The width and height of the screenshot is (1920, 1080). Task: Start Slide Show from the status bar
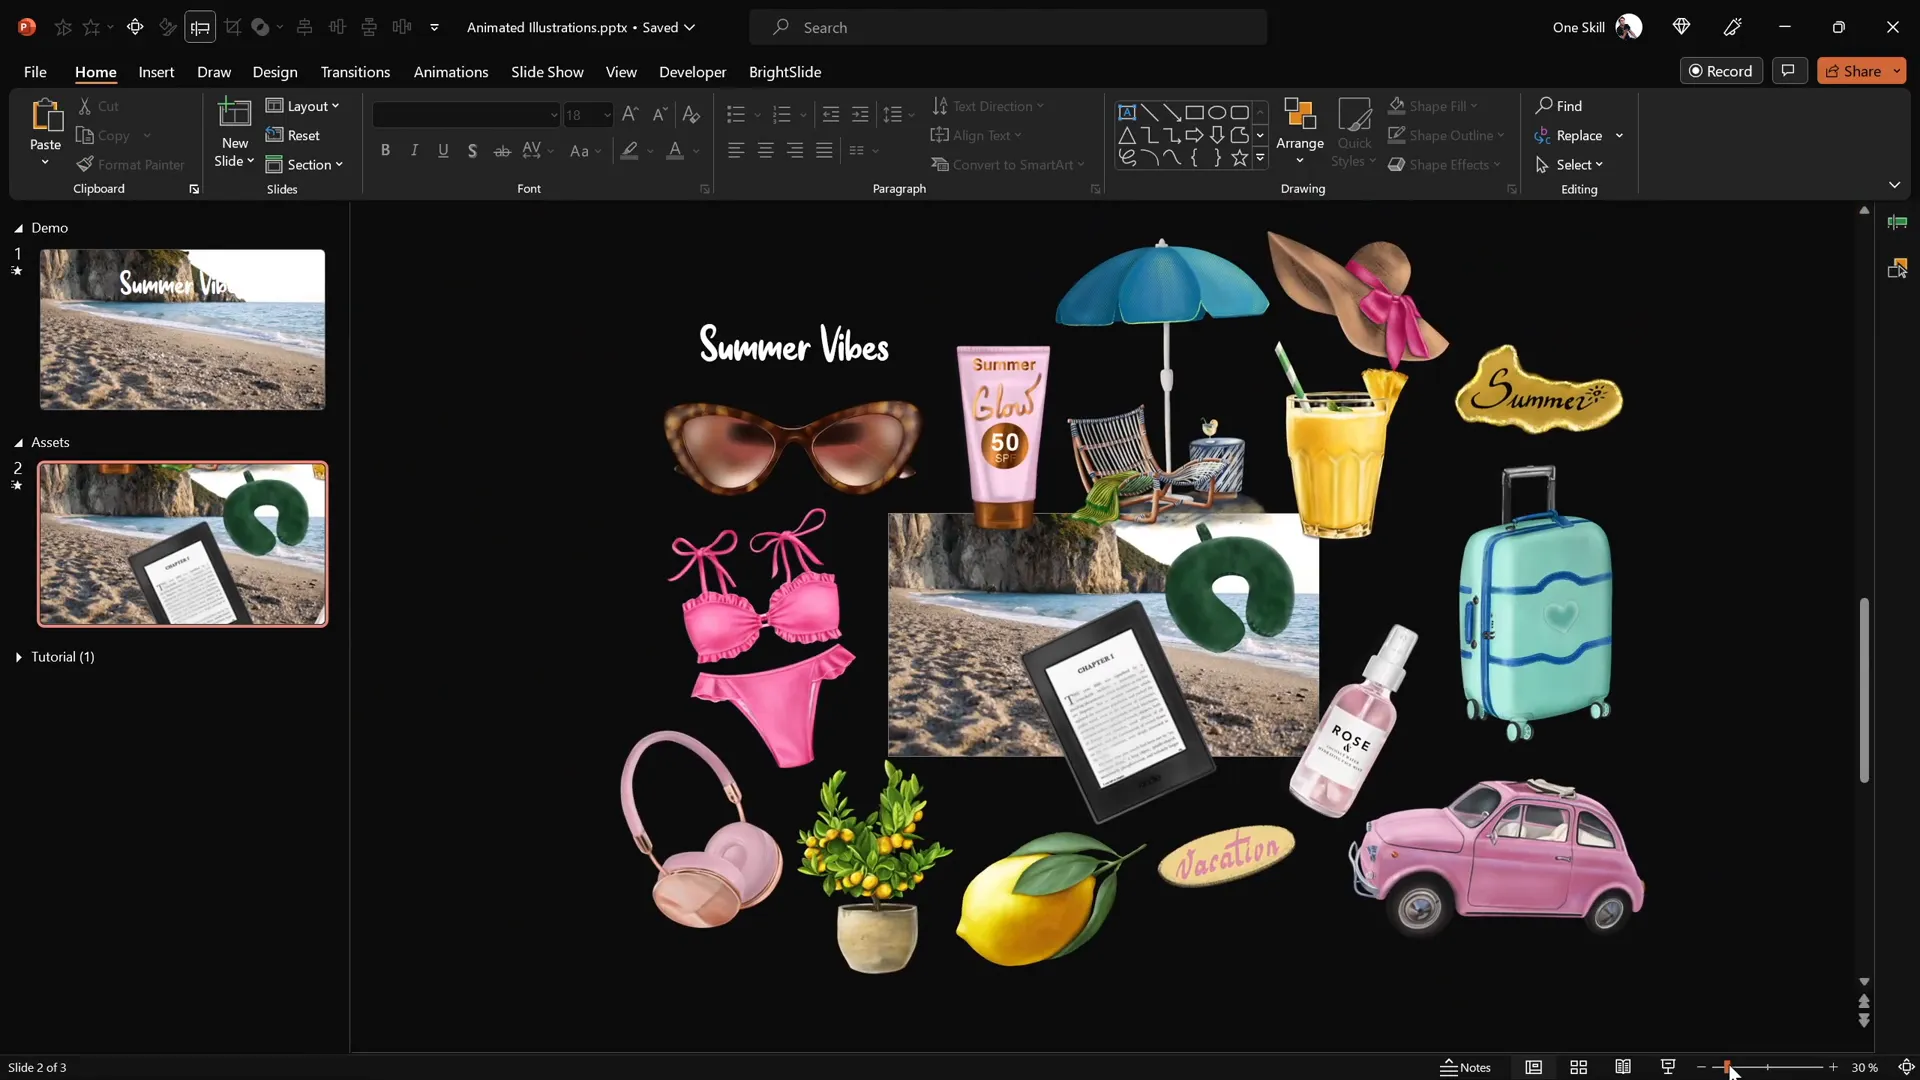1667,1067
